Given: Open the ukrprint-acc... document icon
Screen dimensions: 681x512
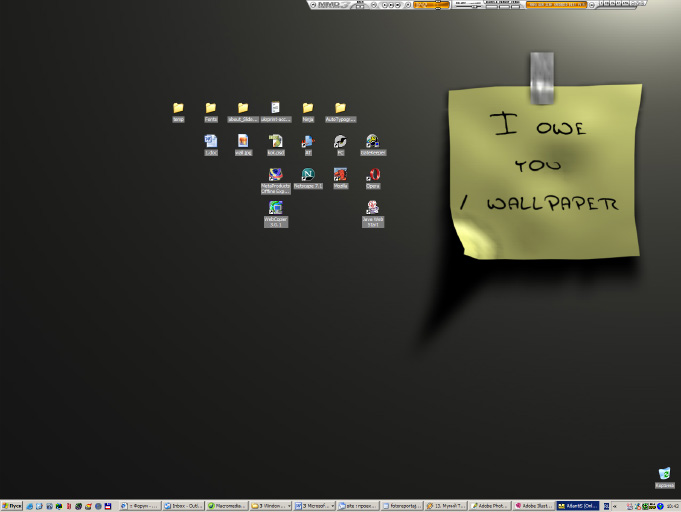Looking at the screenshot, I should pyautogui.click(x=275, y=112).
